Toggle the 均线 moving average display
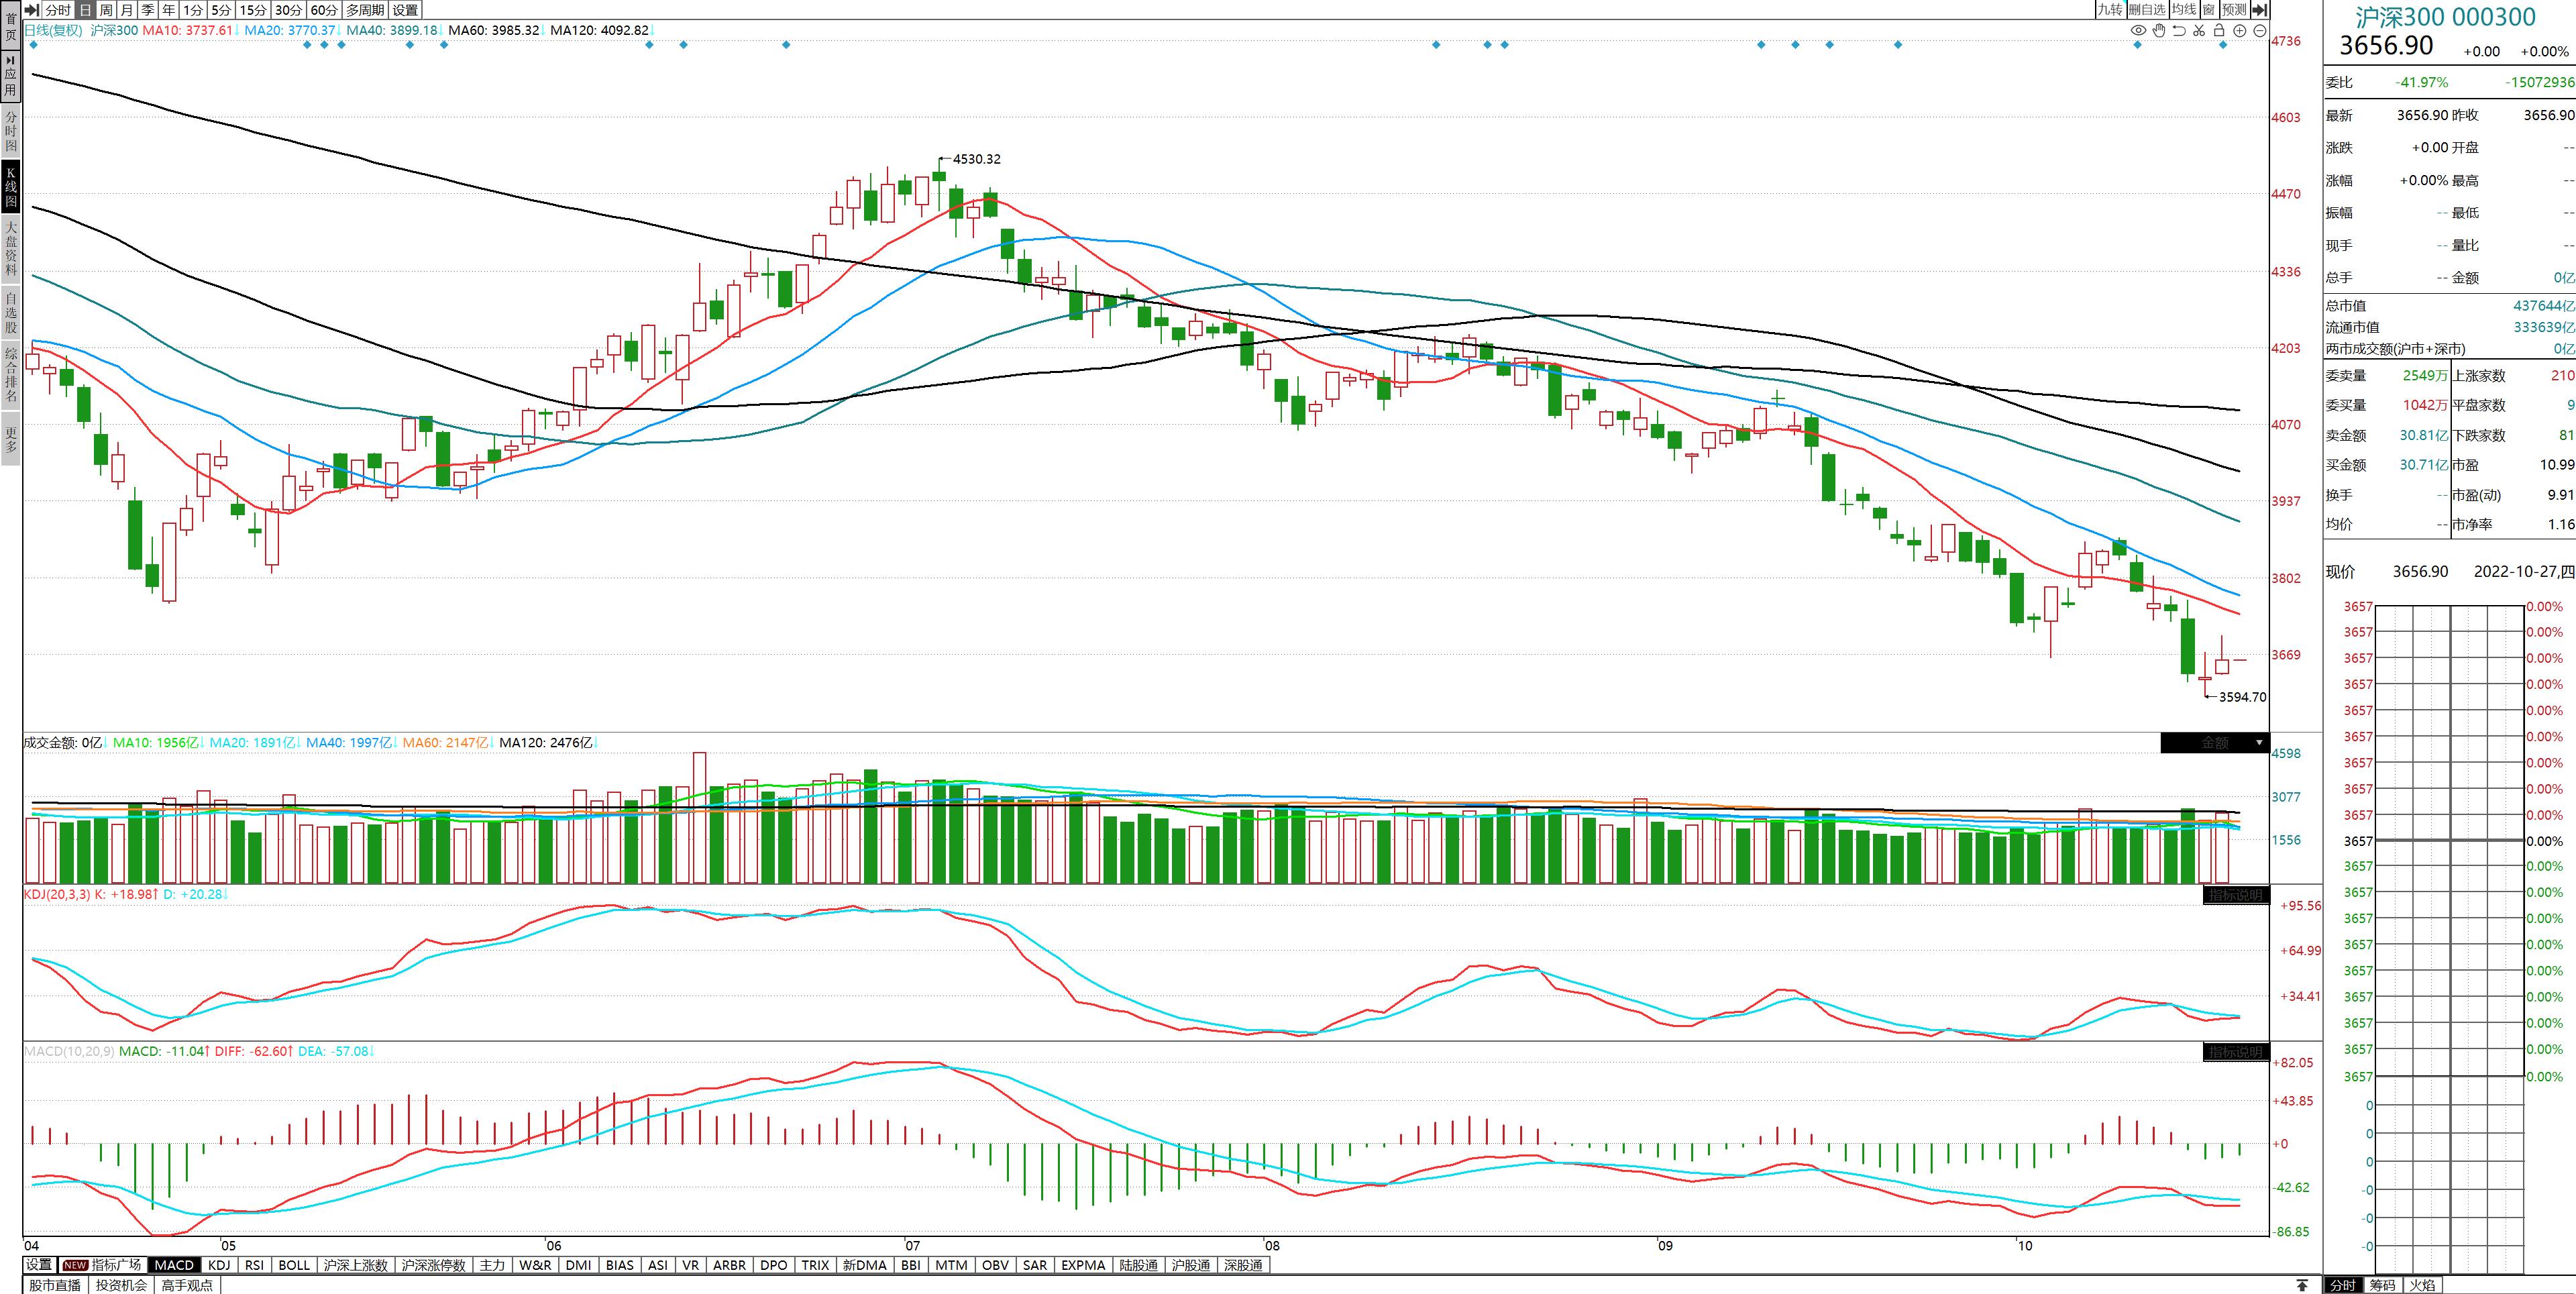2576x1294 pixels. tap(2184, 10)
